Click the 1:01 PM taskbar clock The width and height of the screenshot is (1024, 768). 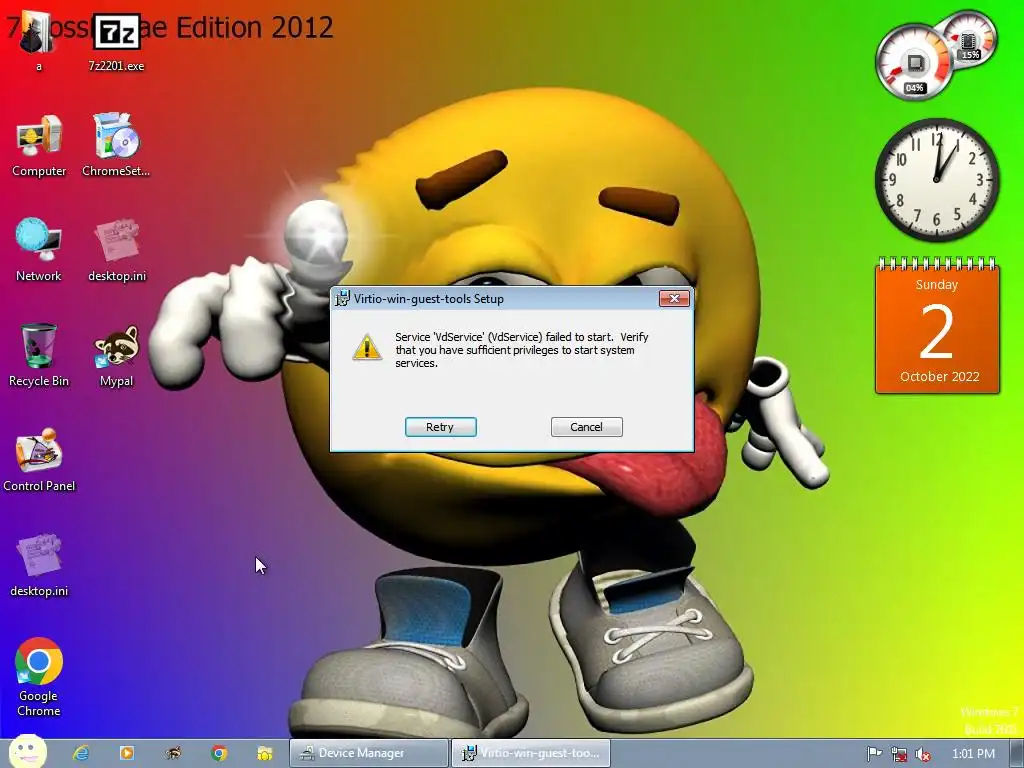pyautogui.click(x=974, y=754)
